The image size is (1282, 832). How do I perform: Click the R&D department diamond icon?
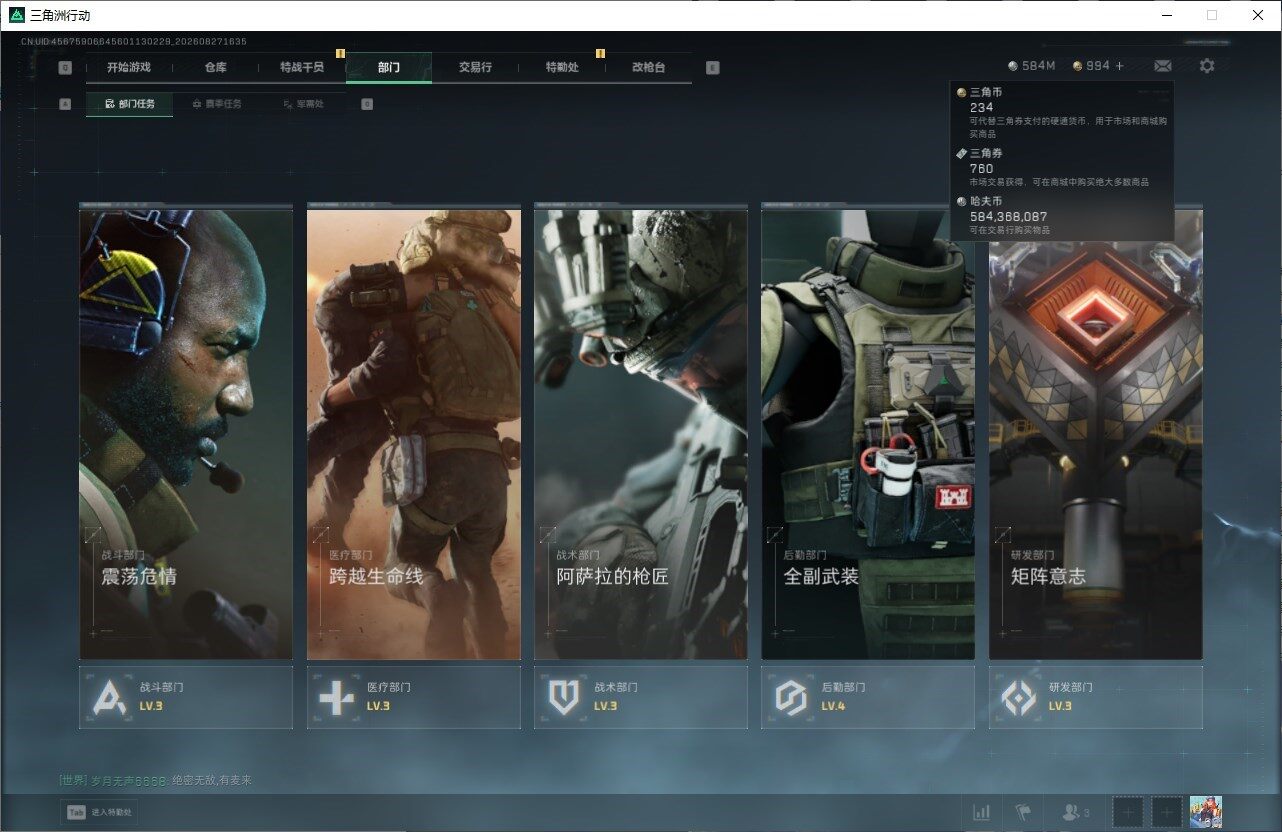tap(1019, 697)
